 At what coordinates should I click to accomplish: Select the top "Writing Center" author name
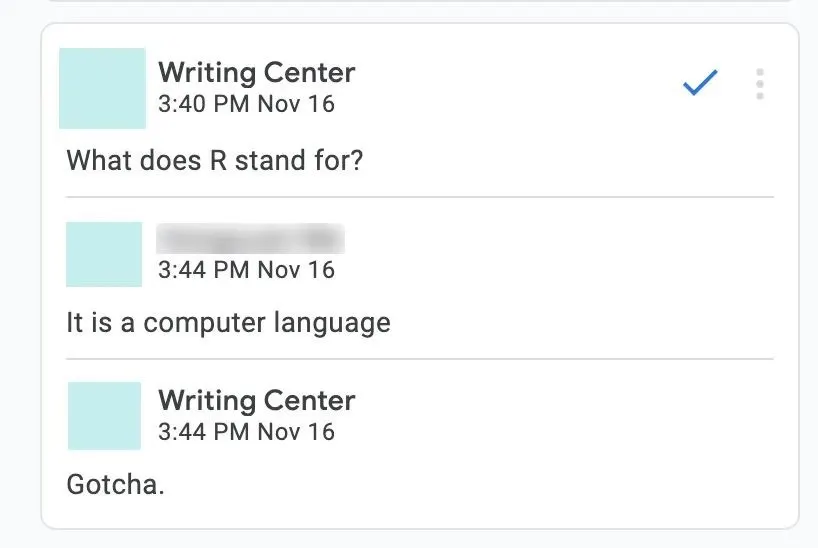(256, 73)
